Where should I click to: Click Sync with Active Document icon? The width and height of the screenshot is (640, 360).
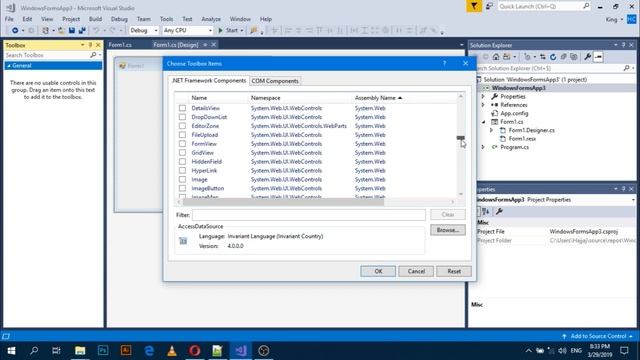[542, 57]
